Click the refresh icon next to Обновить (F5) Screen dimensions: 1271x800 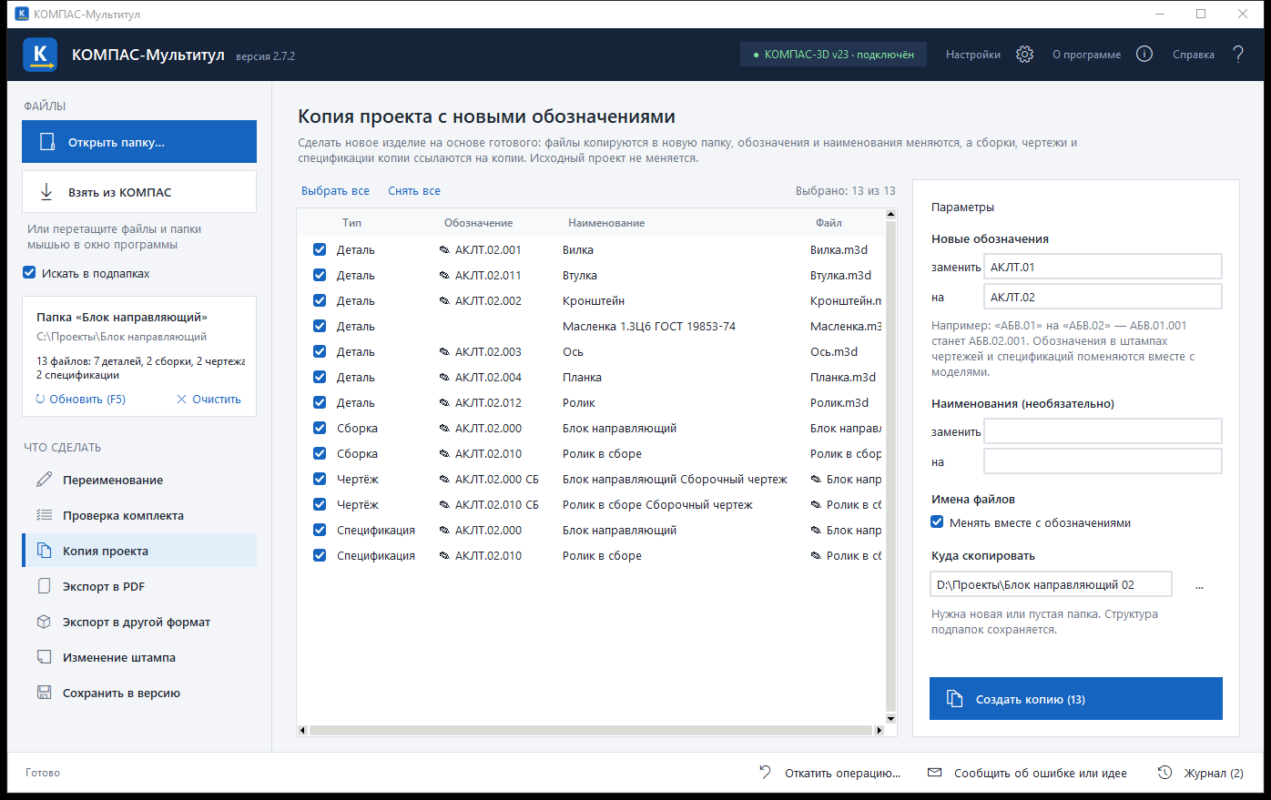tap(40, 399)
